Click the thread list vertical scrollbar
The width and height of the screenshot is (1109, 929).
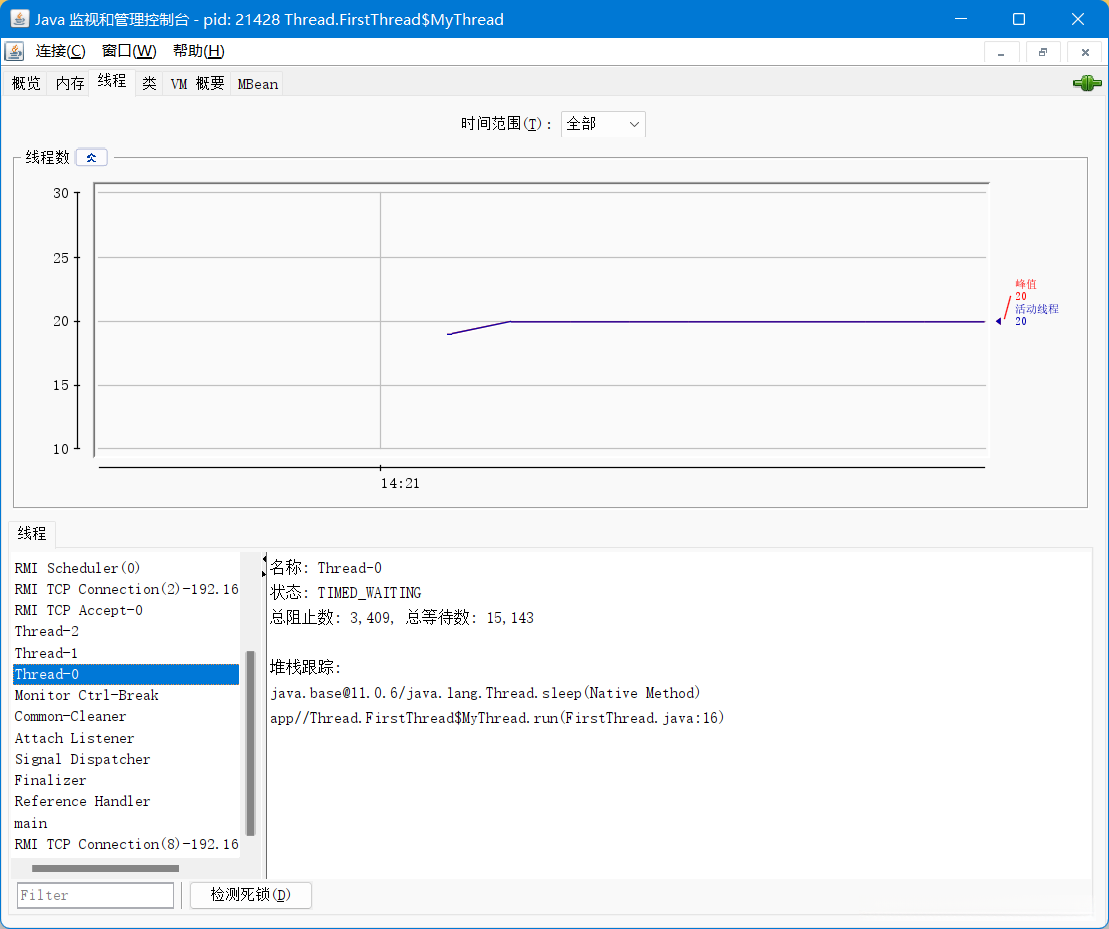pyautogui.click(x=250, y=742)
